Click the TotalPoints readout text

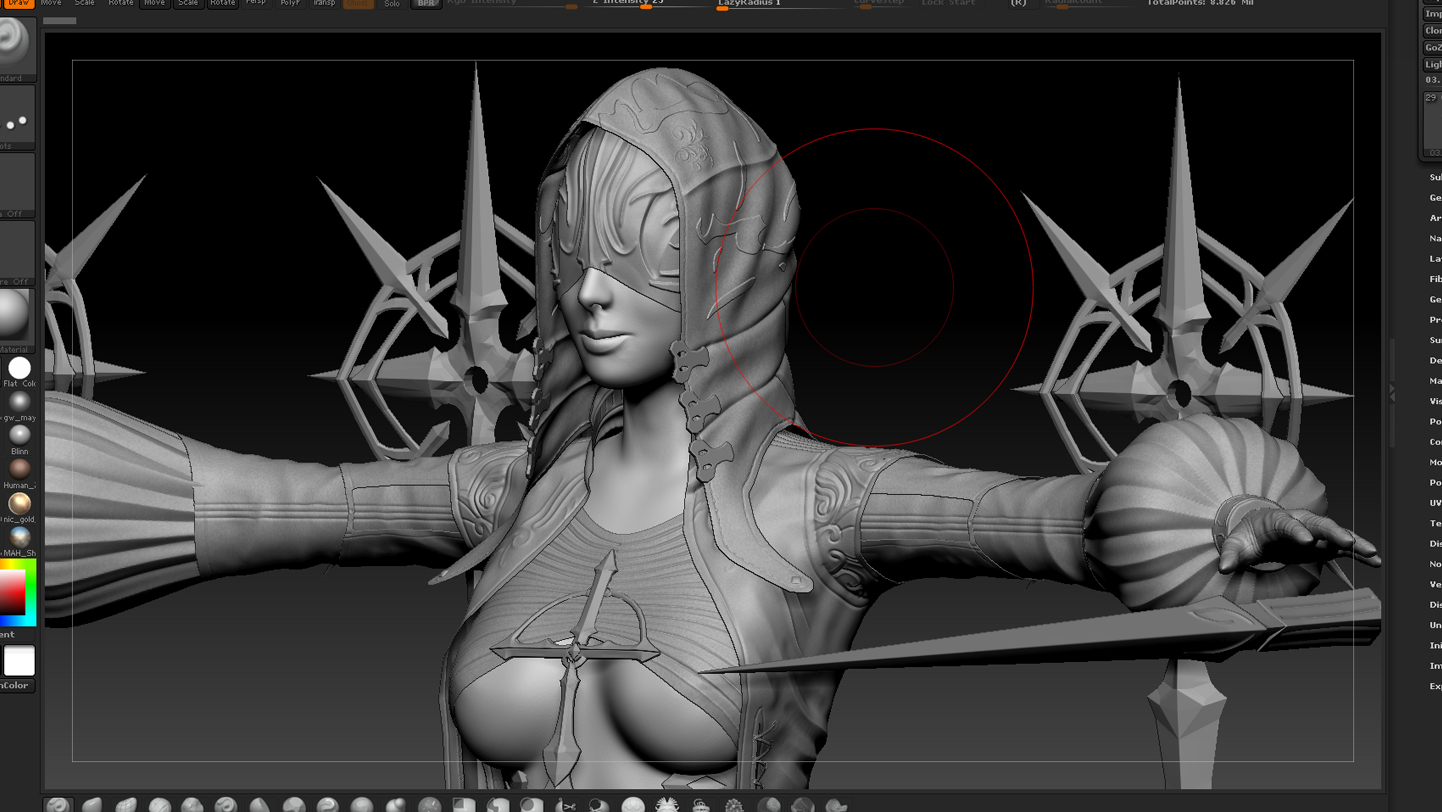(x=1200, y=3)
